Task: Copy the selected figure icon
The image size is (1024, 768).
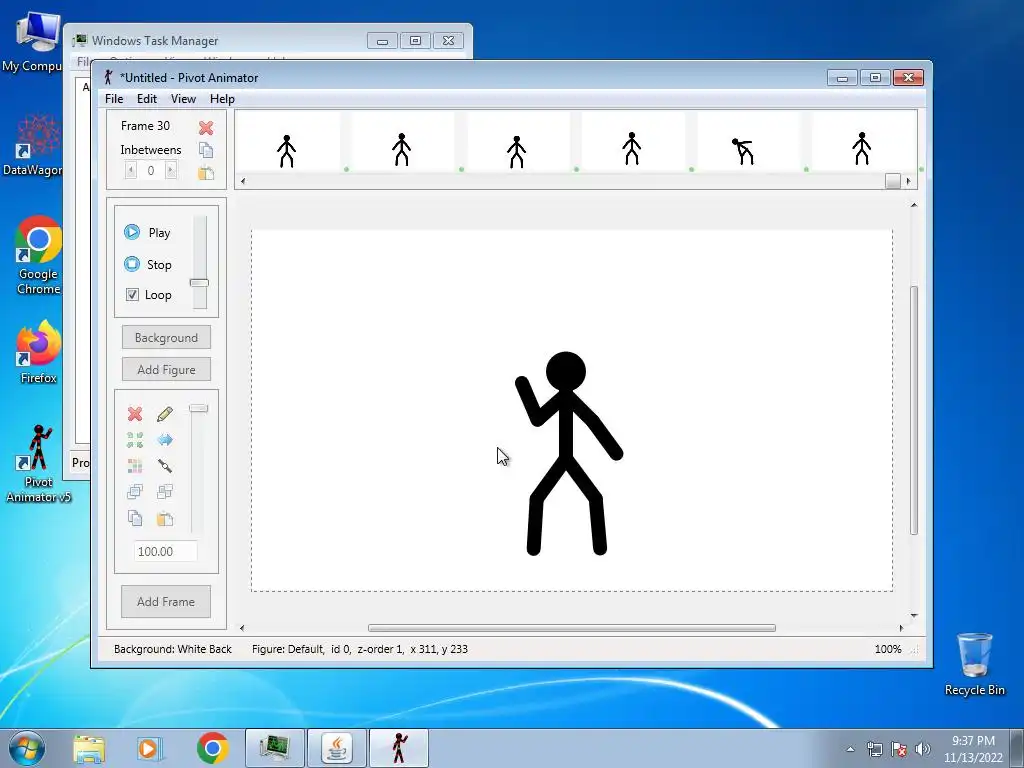Action: pyautogui.click(x=135, y=519)
